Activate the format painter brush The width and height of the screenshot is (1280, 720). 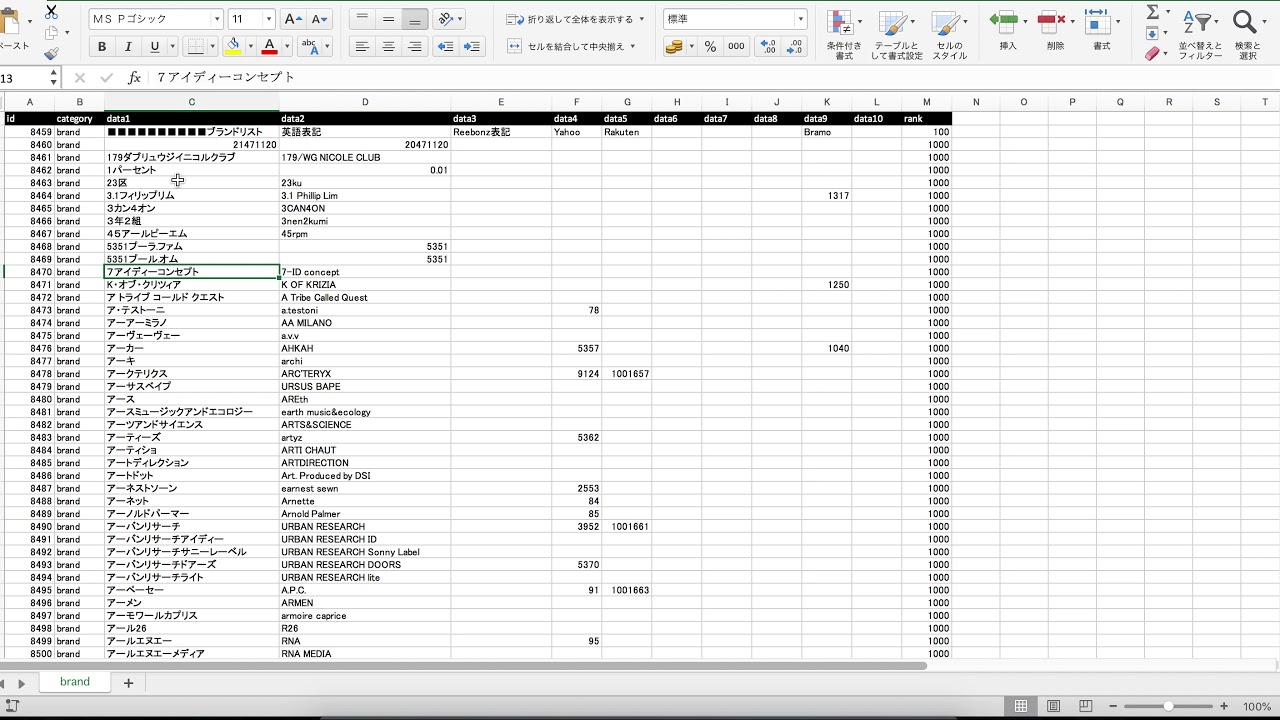51,54
